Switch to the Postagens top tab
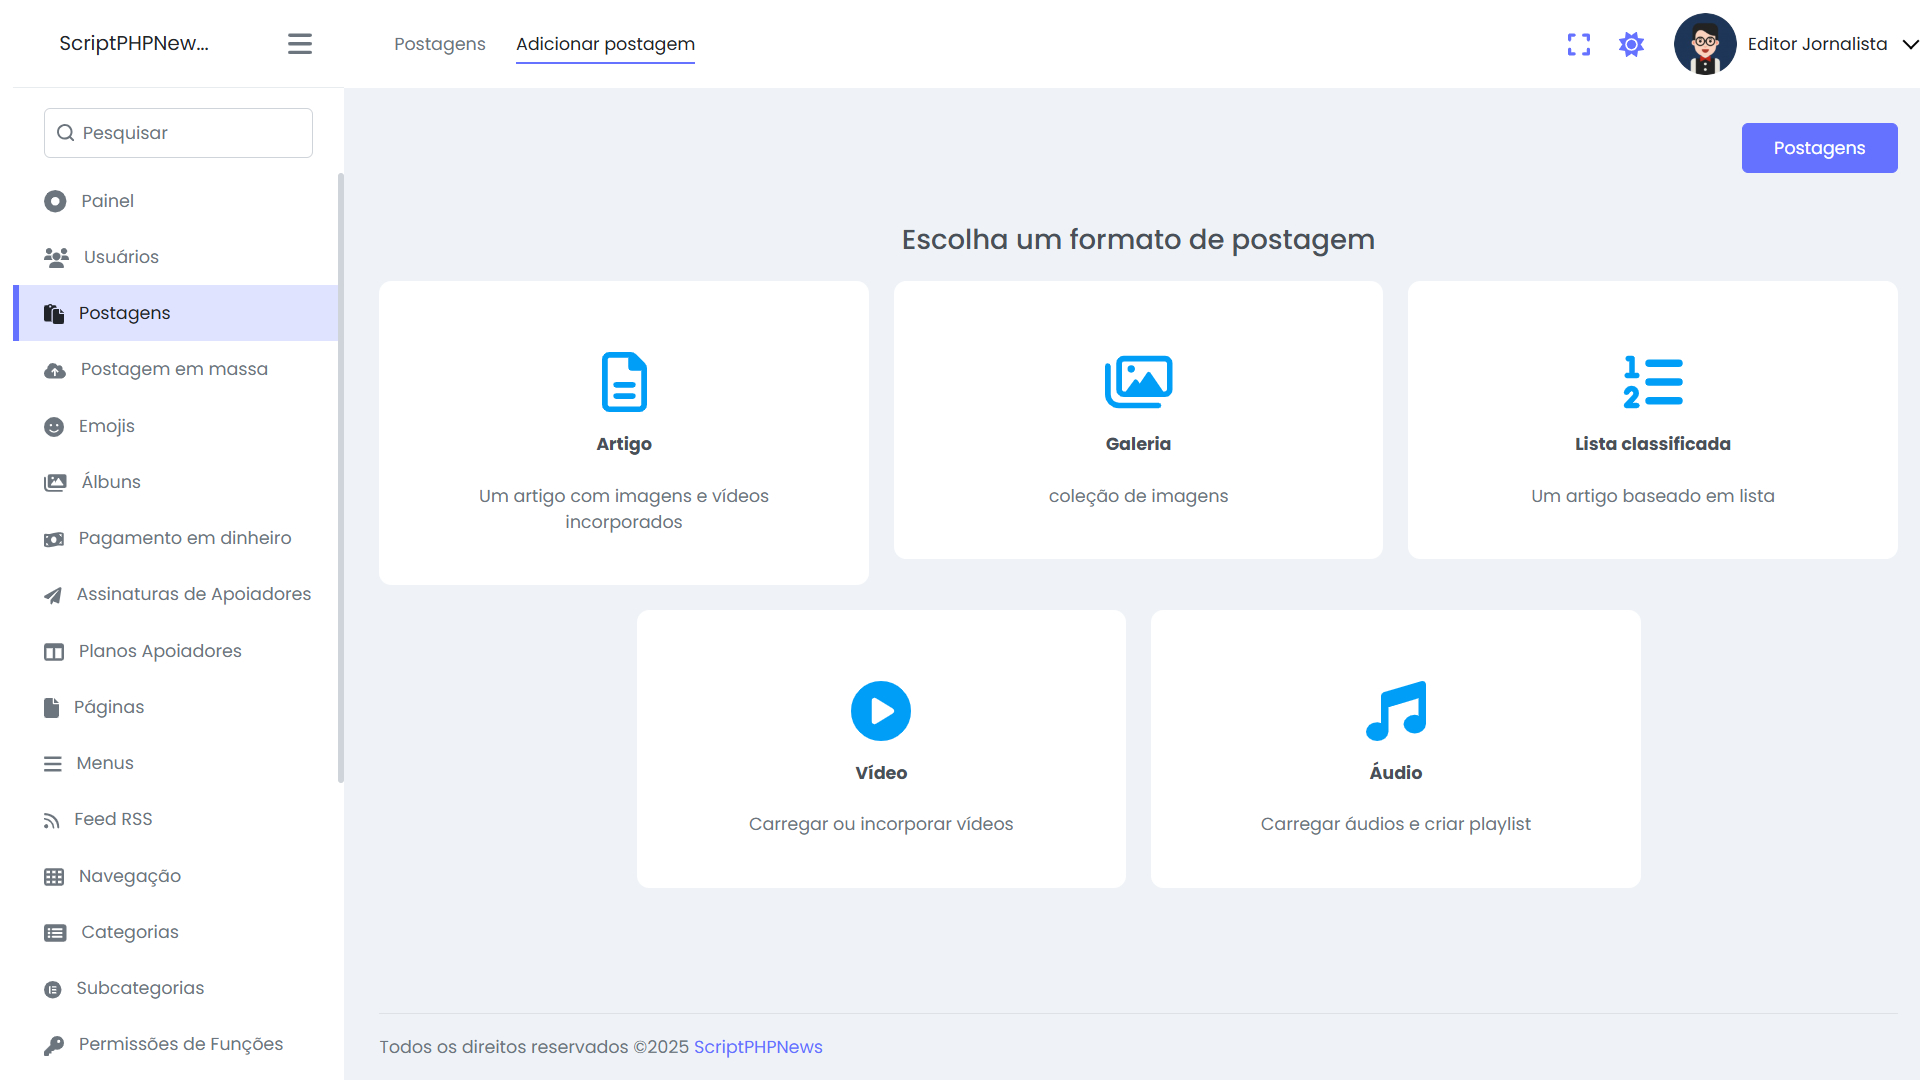This screenshot has height=1080, width=1920. (x=439, y=44)
